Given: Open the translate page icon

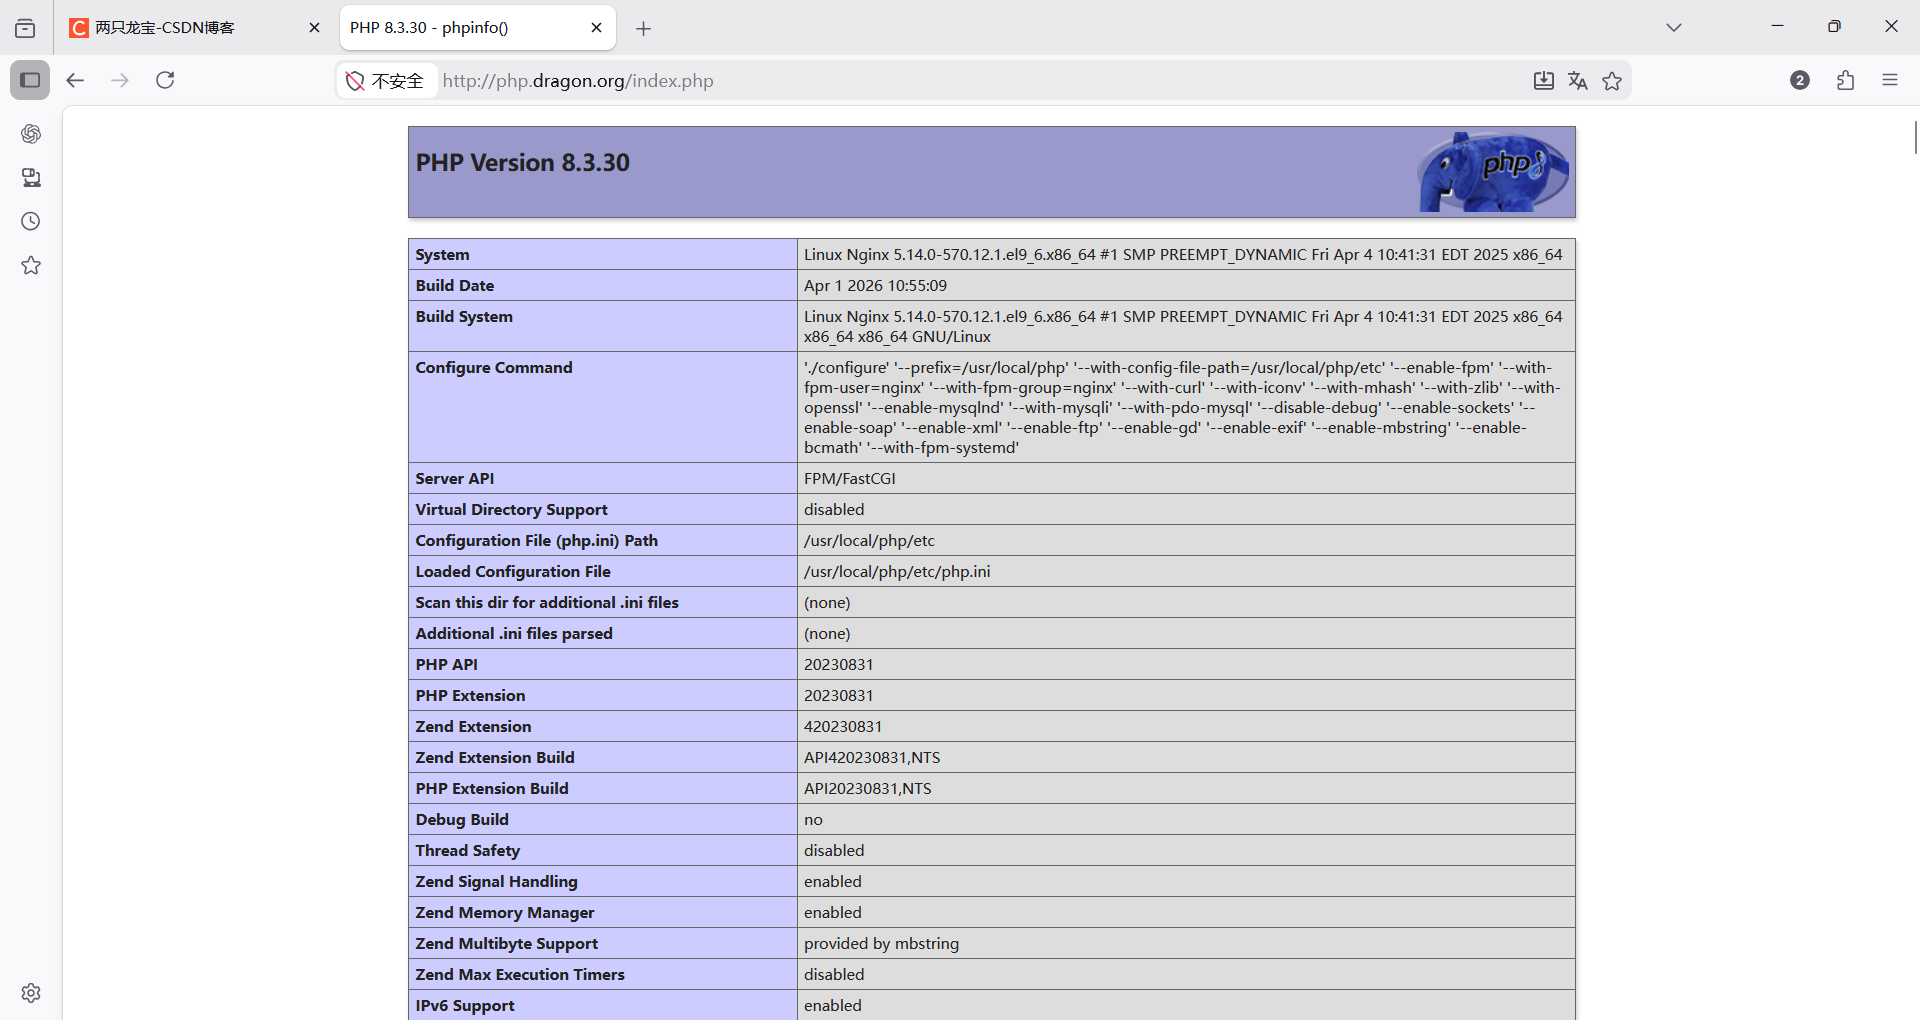Looking at the screenshot, I should click(x=1578, y=81).
